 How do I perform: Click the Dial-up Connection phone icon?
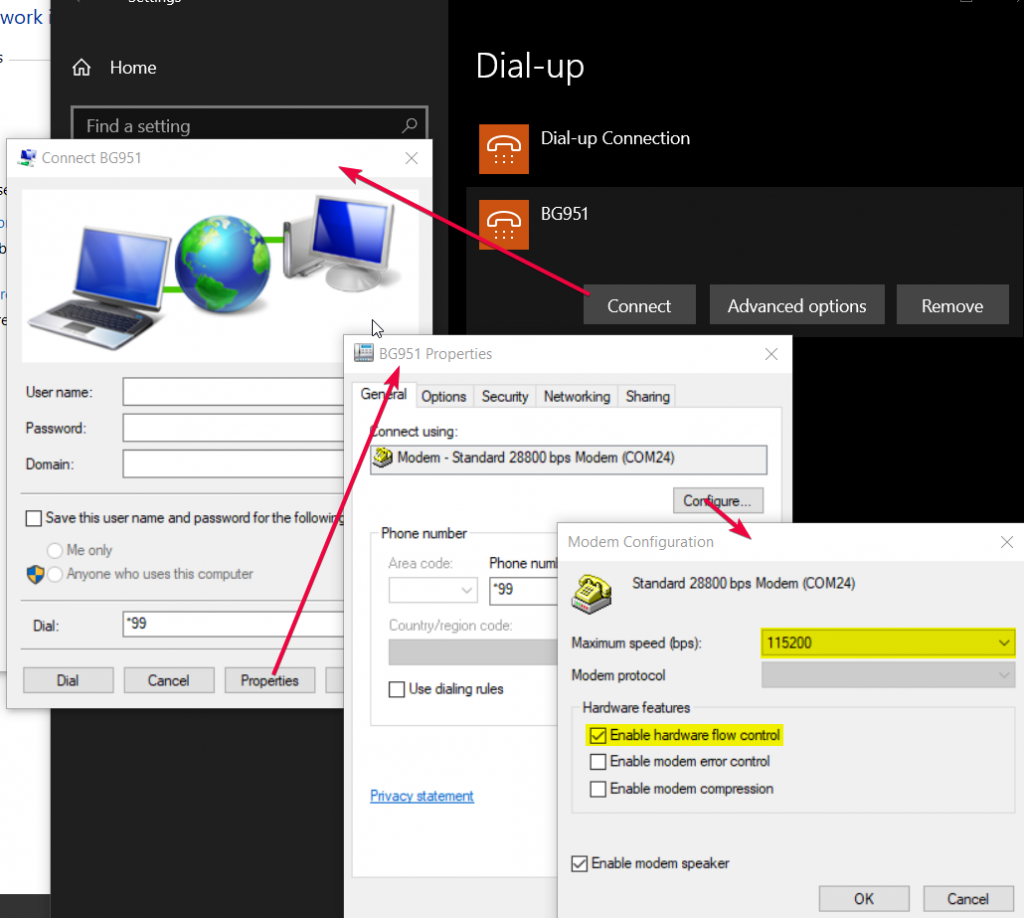pos(504,149)
